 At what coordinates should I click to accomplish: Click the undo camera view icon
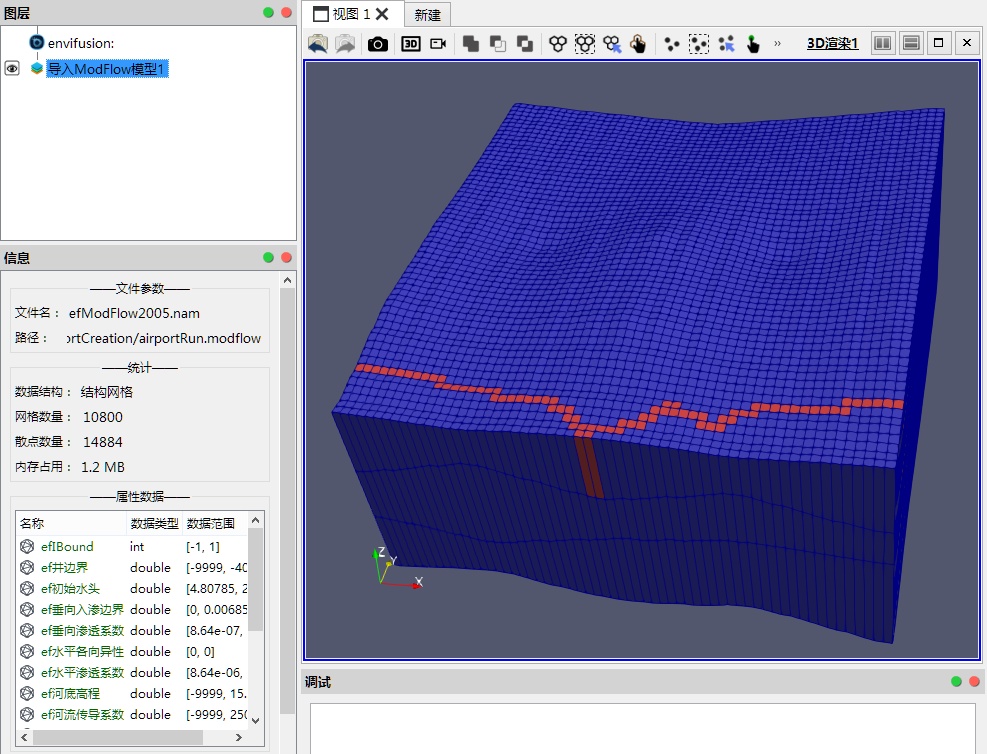tap(318, 43)
